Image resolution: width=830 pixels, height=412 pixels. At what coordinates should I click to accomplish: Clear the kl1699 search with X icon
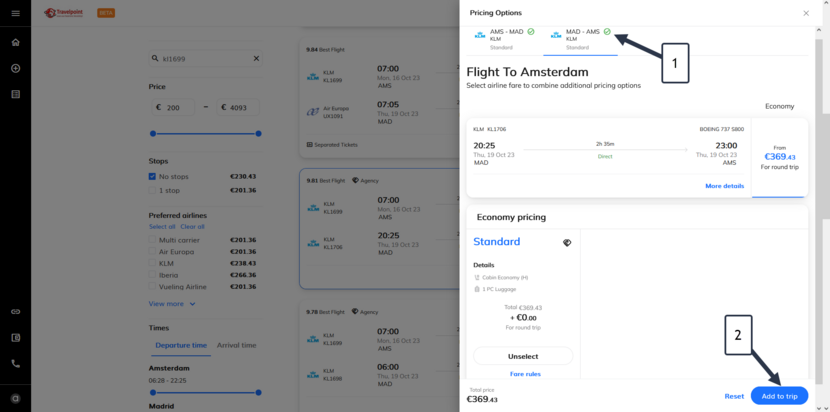click(255, 59)
